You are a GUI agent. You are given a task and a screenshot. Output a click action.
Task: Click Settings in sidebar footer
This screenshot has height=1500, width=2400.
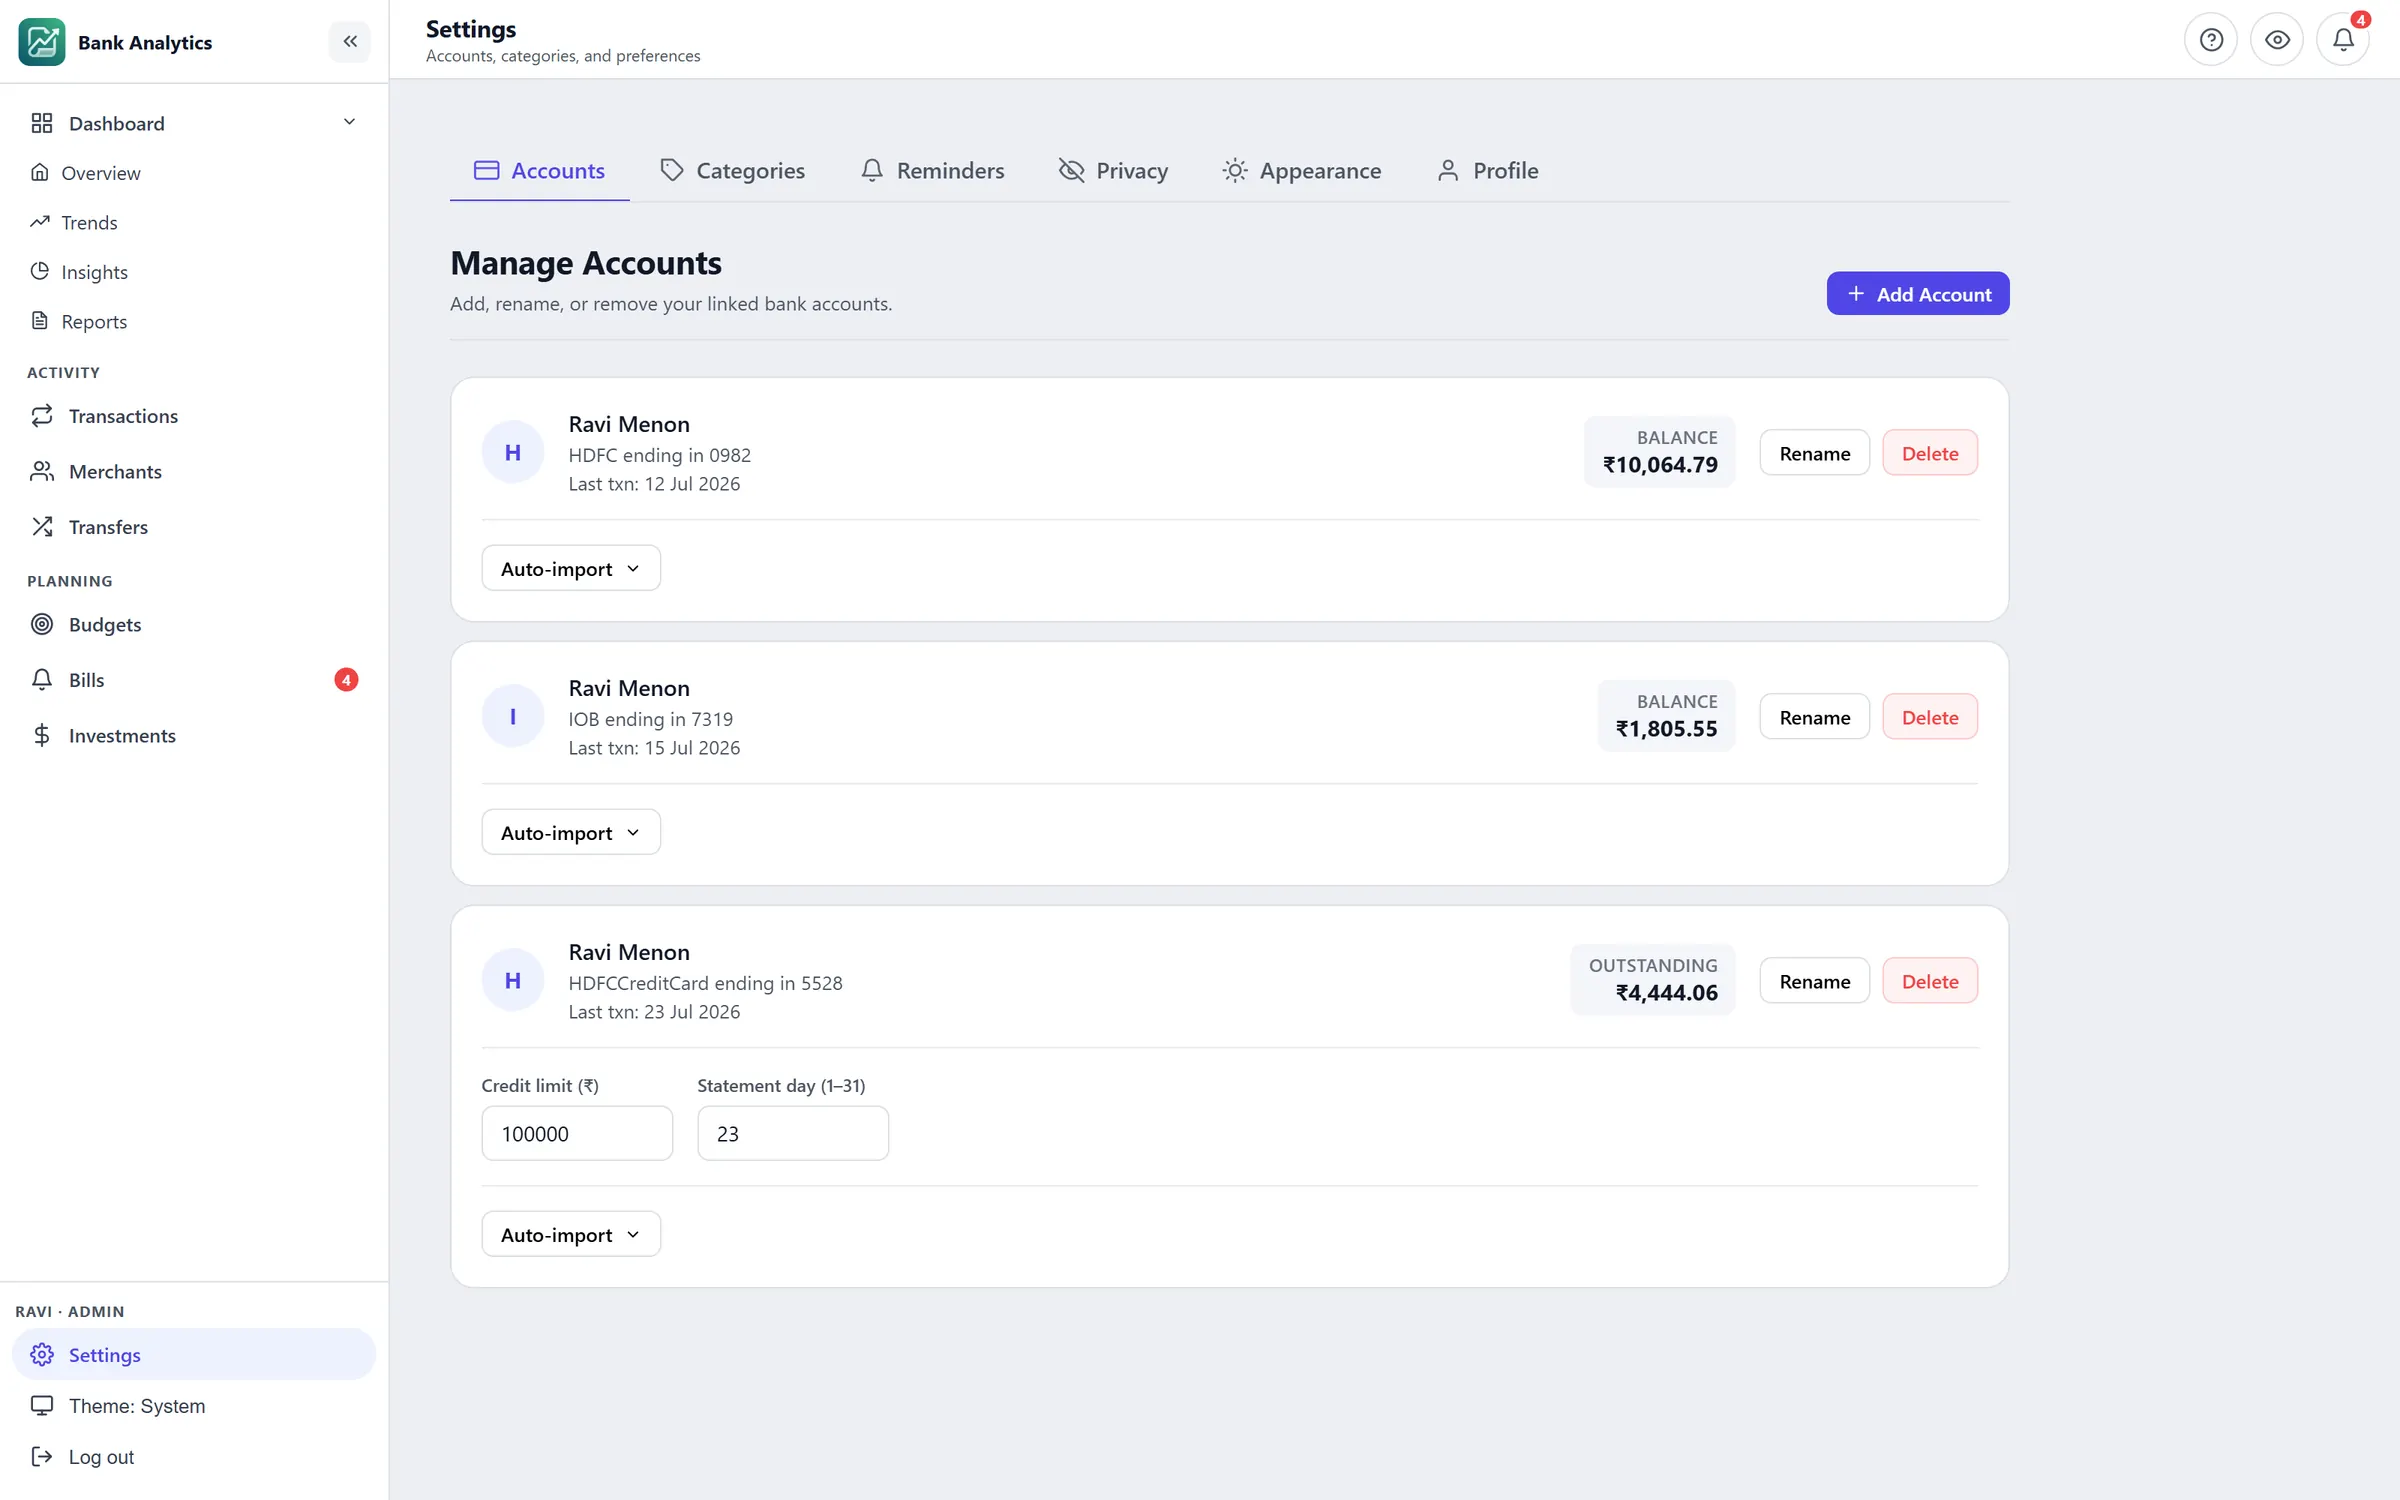(194, 1354)
